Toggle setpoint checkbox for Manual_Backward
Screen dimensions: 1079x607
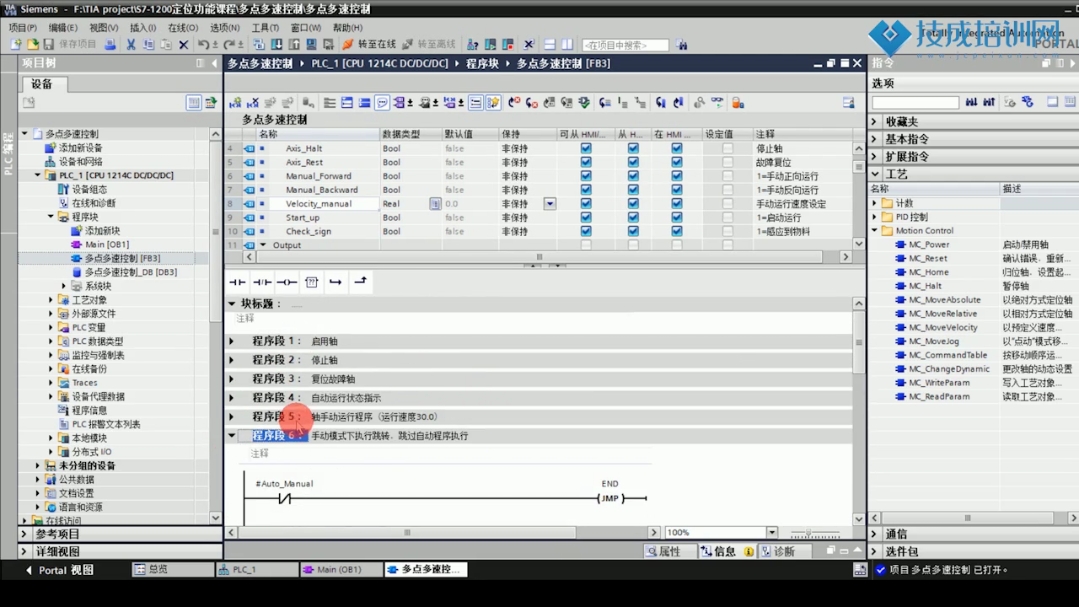pyautogui.click(x=727, y=190)
